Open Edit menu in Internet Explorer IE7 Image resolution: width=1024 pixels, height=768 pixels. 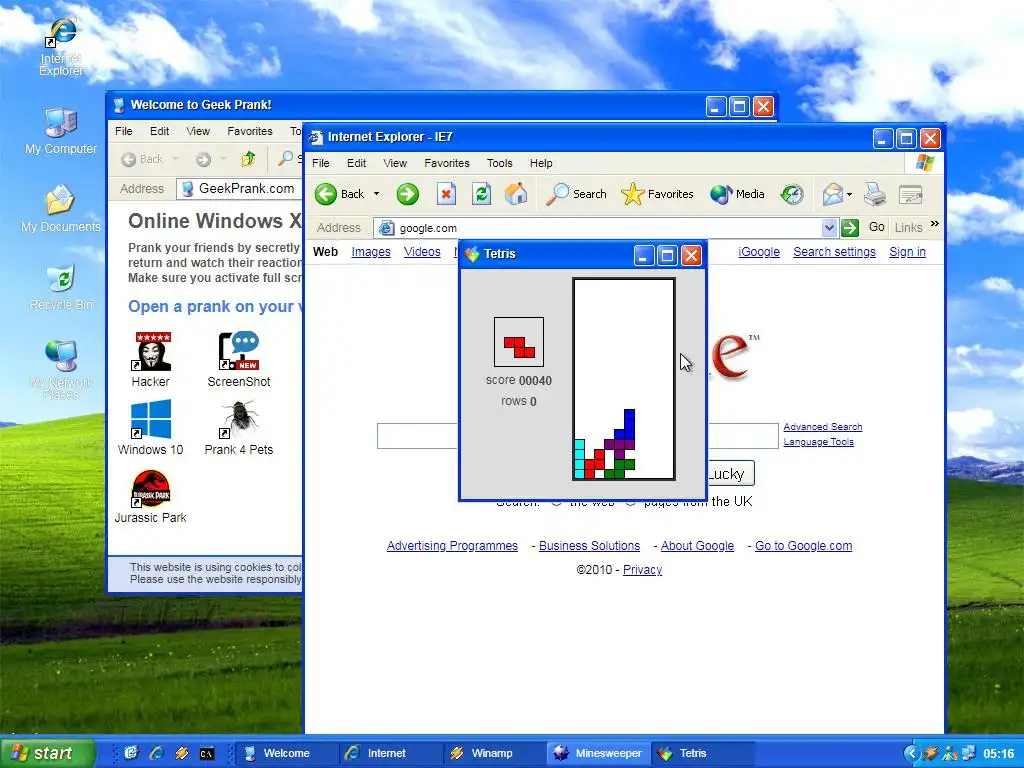[x=357, y=163]
